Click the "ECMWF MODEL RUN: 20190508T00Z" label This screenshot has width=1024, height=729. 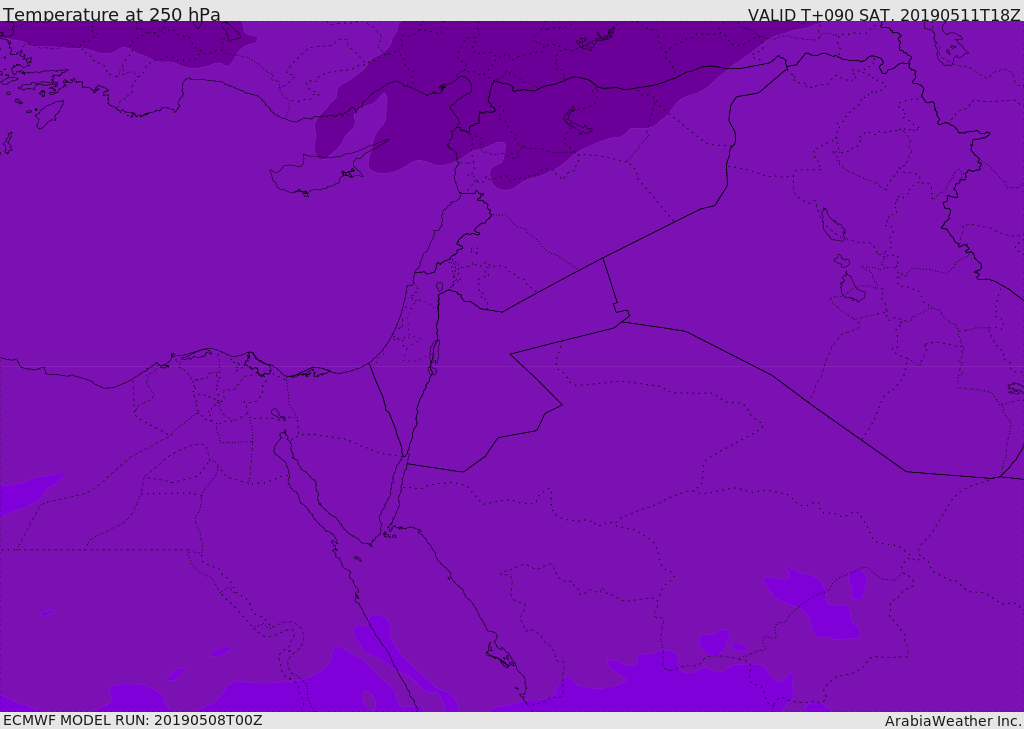tap(133, 720)
